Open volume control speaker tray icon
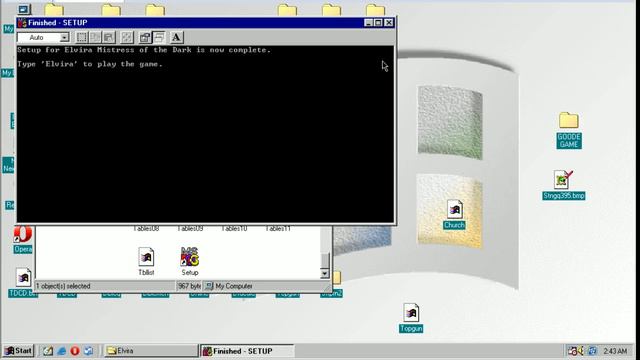 click(581, 351)
